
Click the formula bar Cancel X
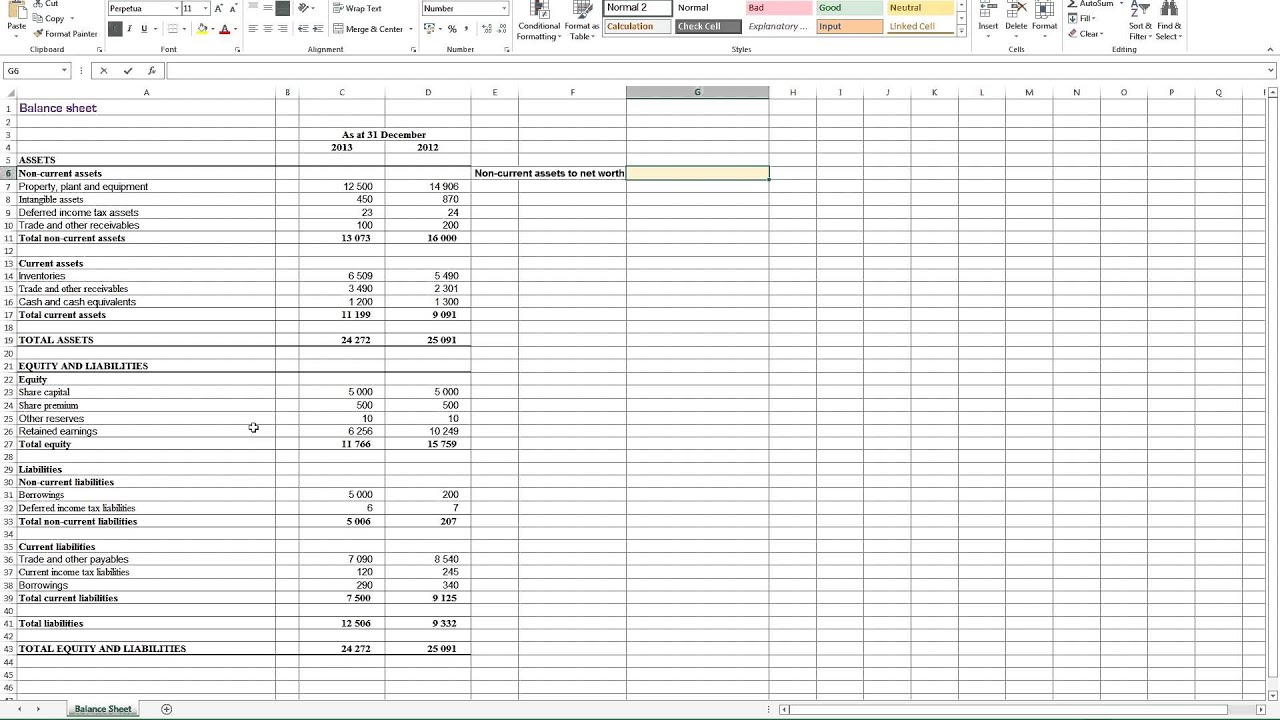click(103, 71)
